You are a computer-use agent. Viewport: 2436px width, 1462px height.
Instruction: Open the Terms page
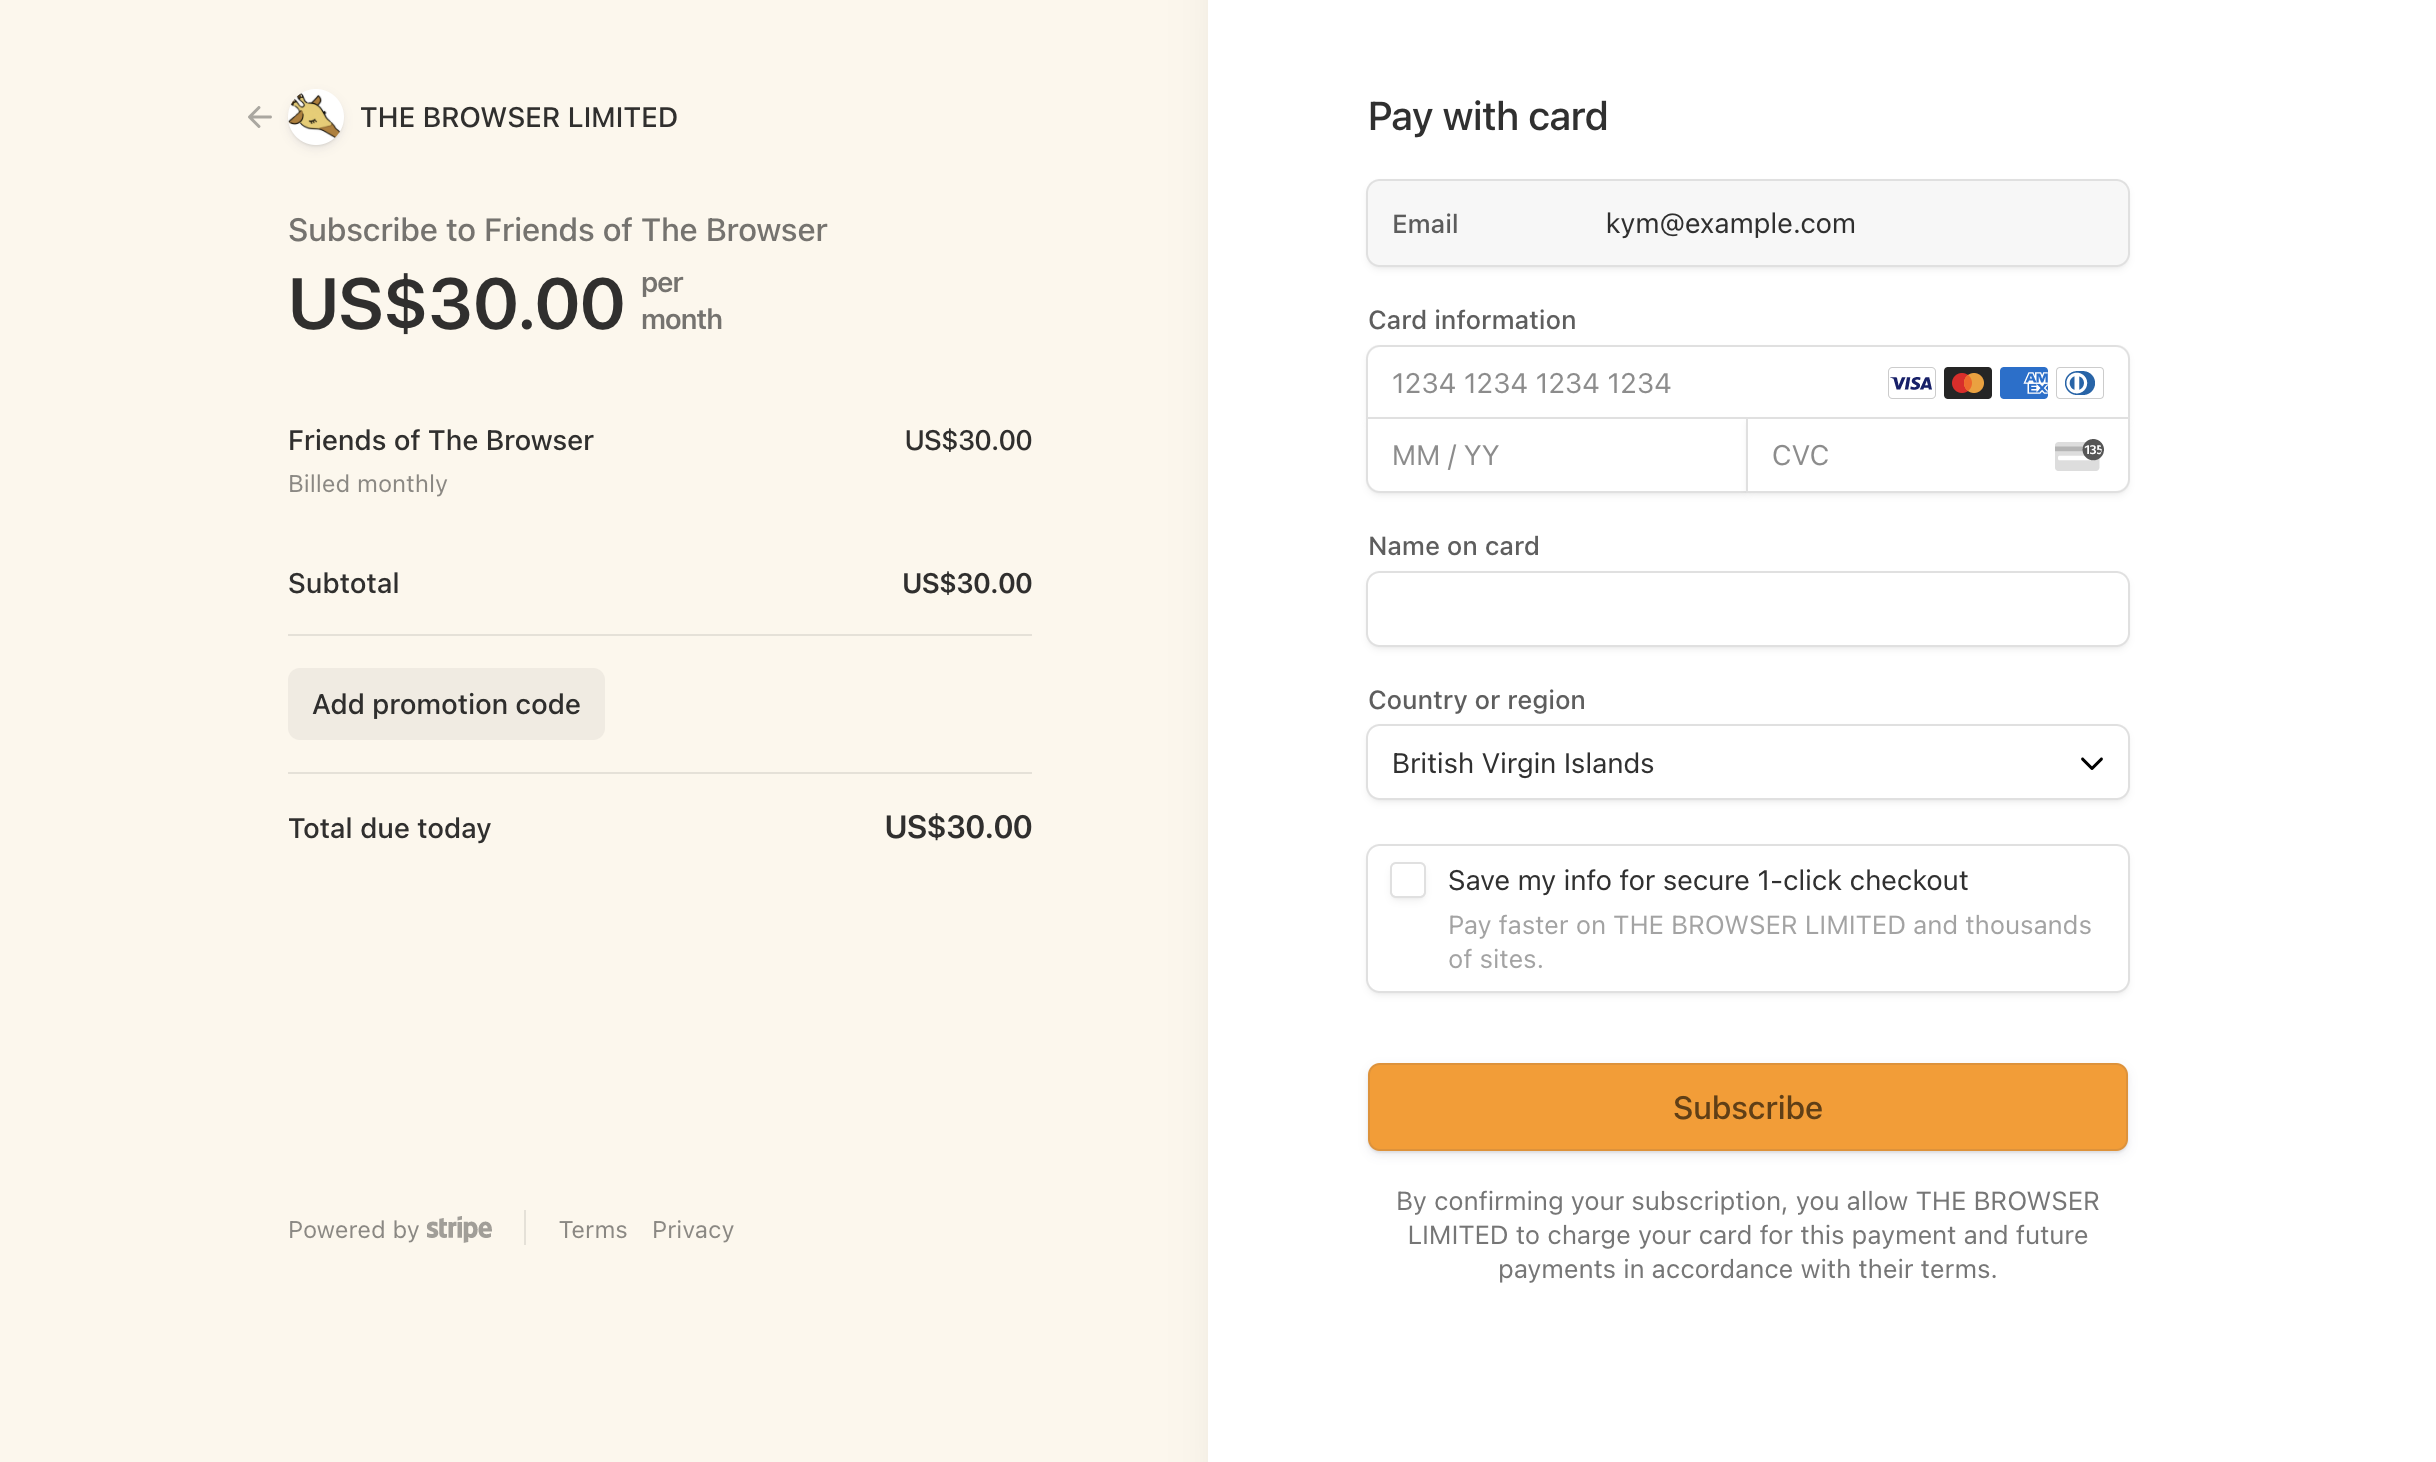click(x=592, y=1229)
